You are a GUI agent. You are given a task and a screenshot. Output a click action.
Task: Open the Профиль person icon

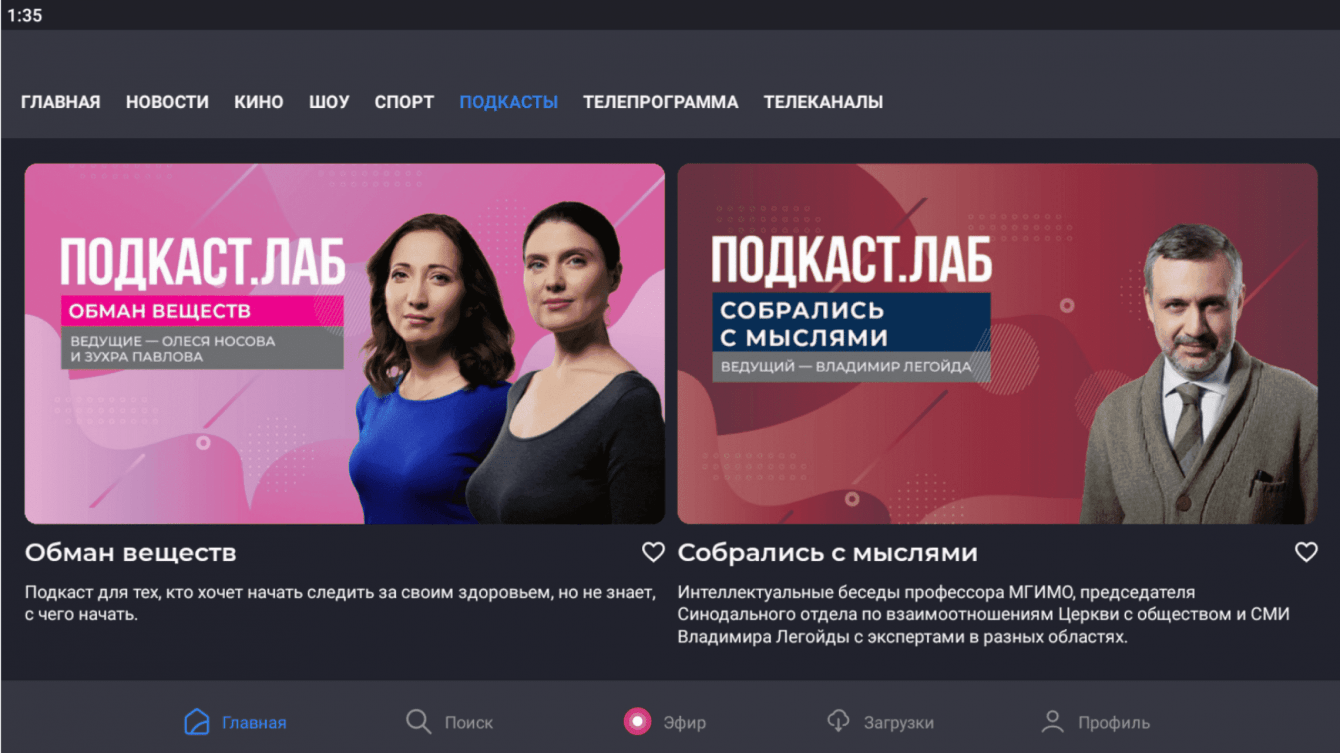coord(1052,721)
